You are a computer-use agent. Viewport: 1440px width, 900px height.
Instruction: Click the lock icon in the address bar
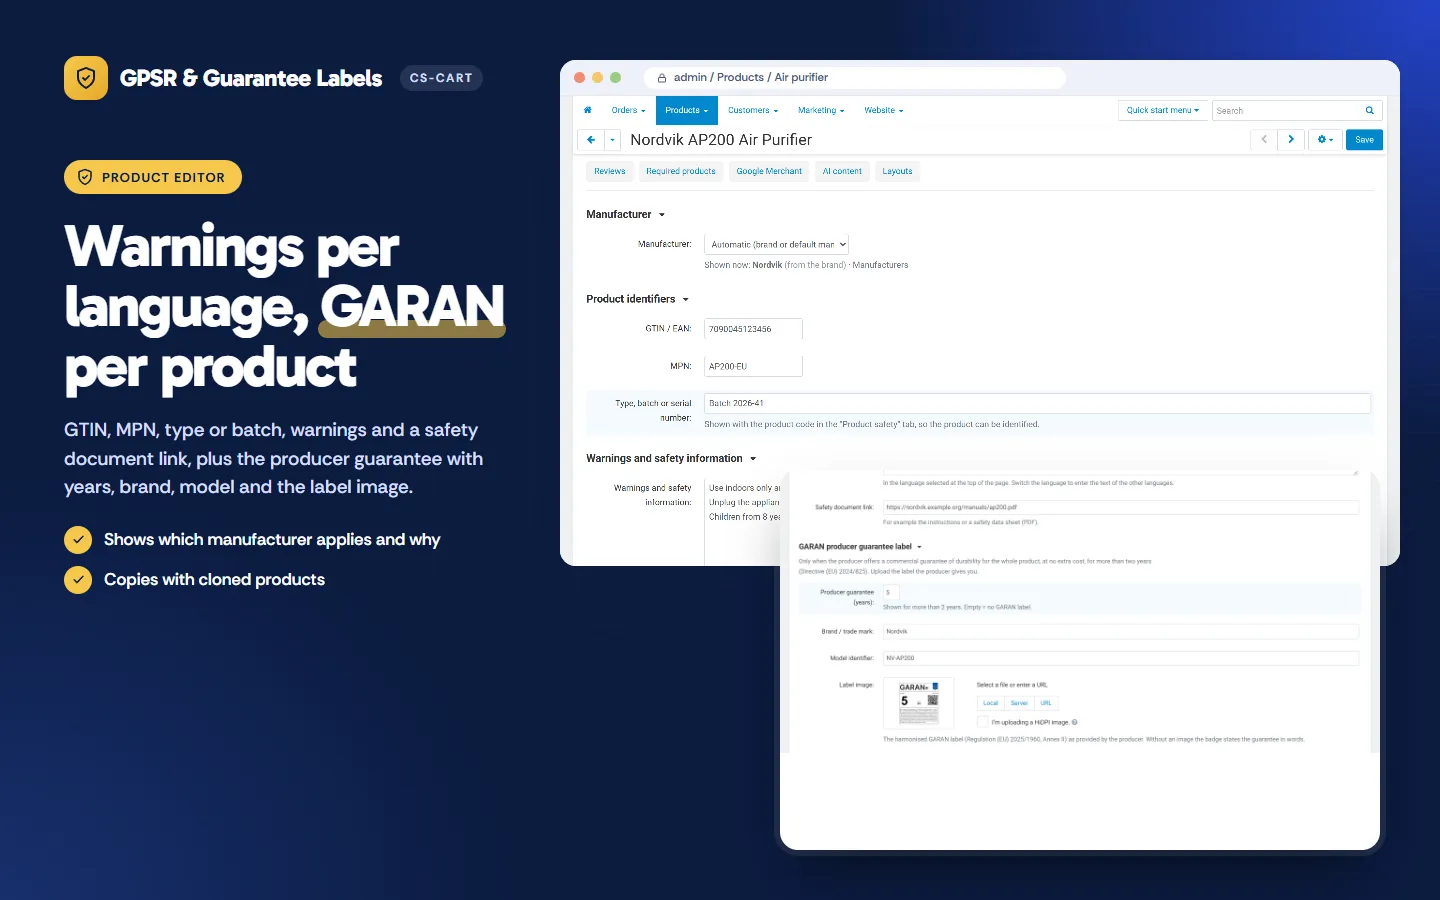pyautogui.click(x=662, y=78)
